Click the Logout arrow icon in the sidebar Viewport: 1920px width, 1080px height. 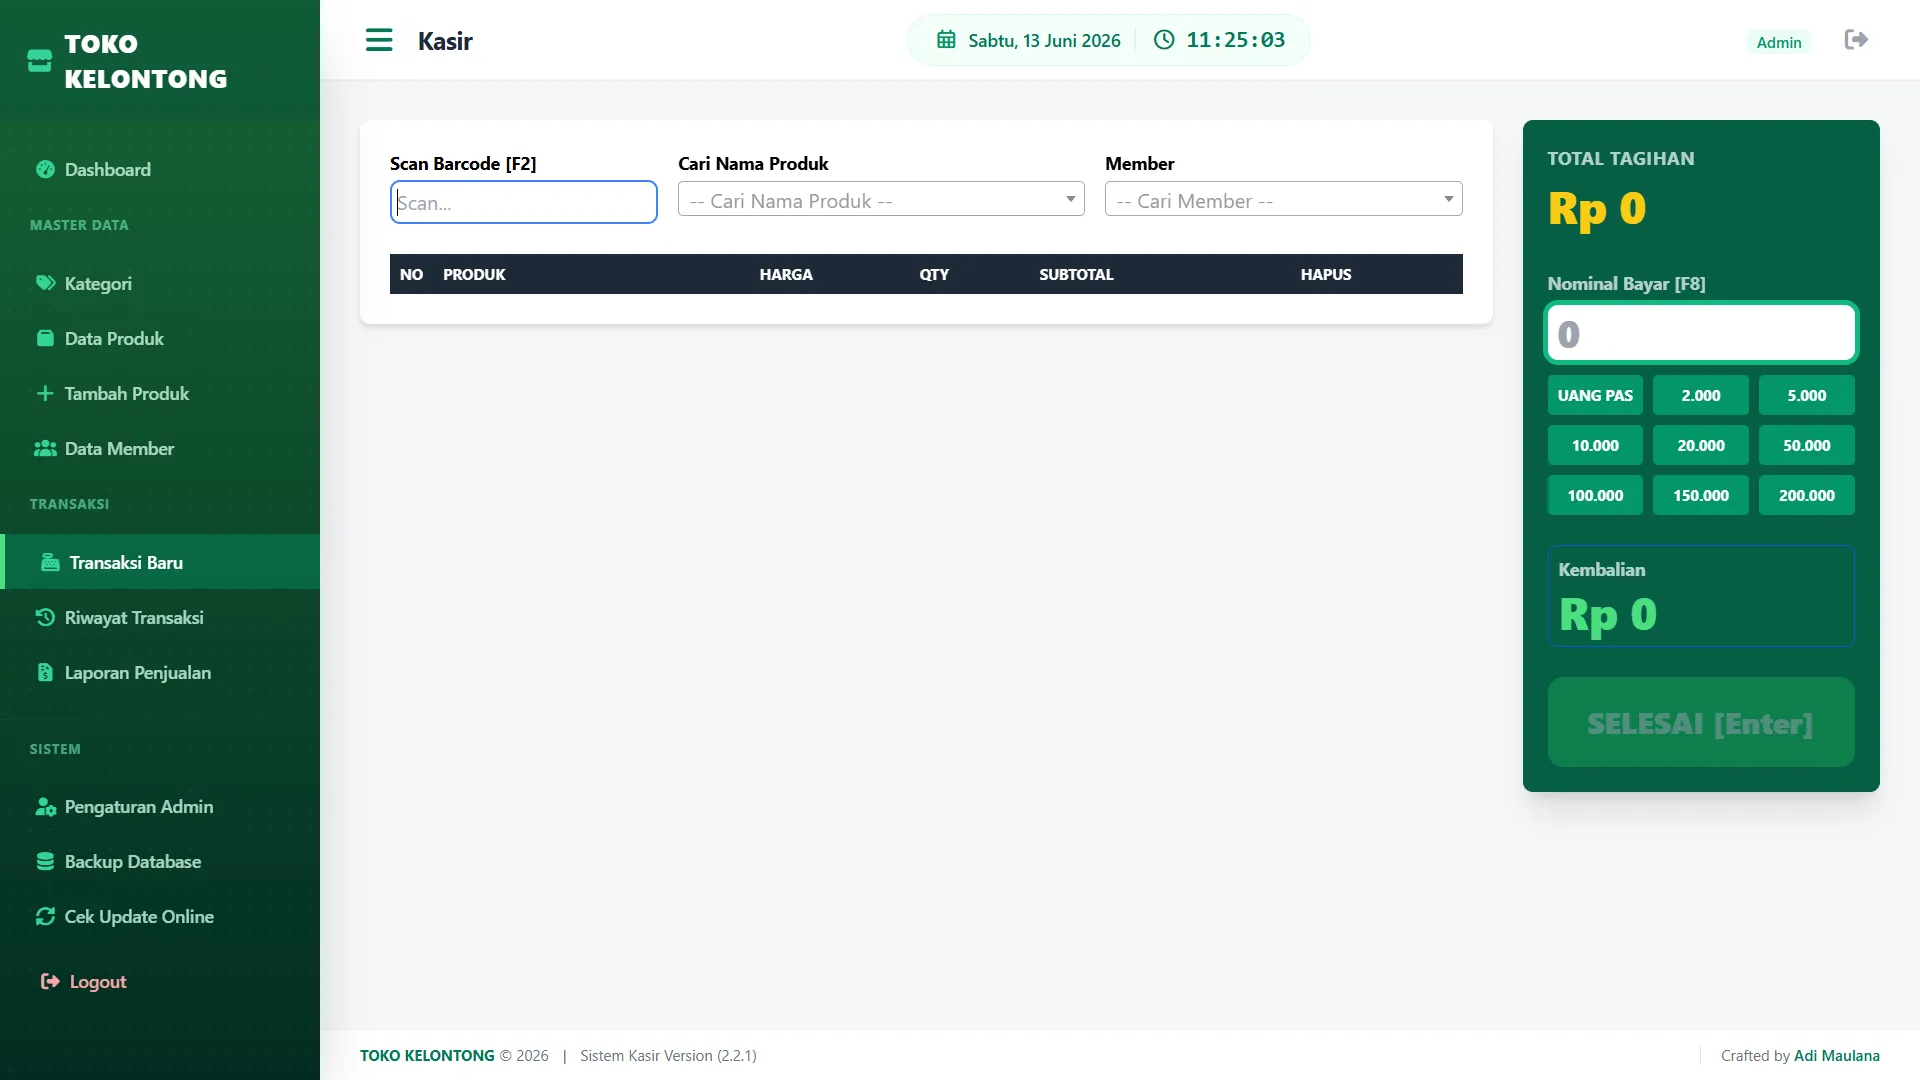(x=50, y=981)
